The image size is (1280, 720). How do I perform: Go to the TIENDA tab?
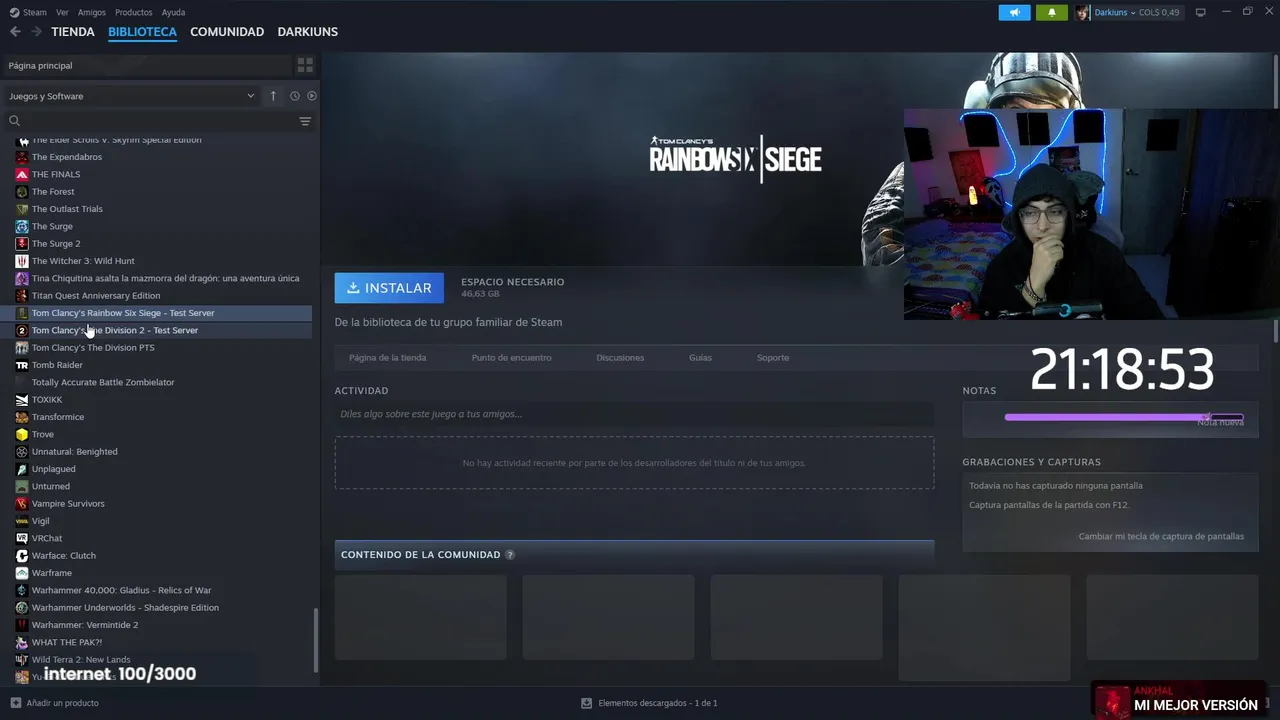point(73,32)
